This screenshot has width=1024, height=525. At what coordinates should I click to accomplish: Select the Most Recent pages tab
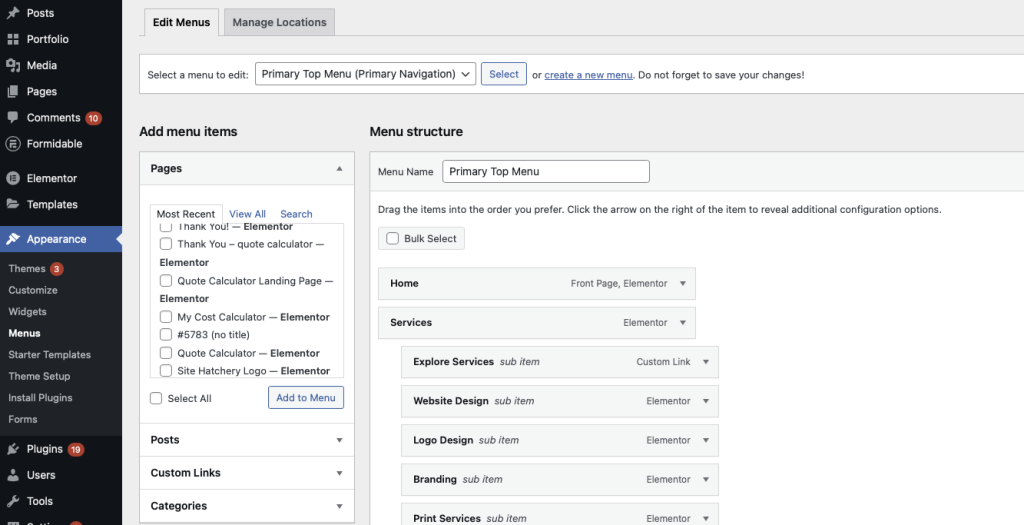(186, 214)
